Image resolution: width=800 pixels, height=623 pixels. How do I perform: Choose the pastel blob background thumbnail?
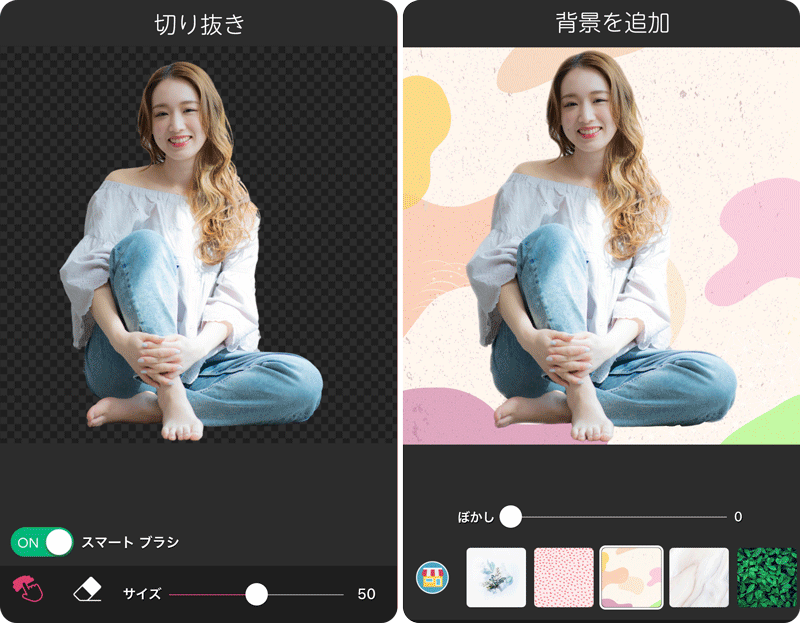point(631,578)
